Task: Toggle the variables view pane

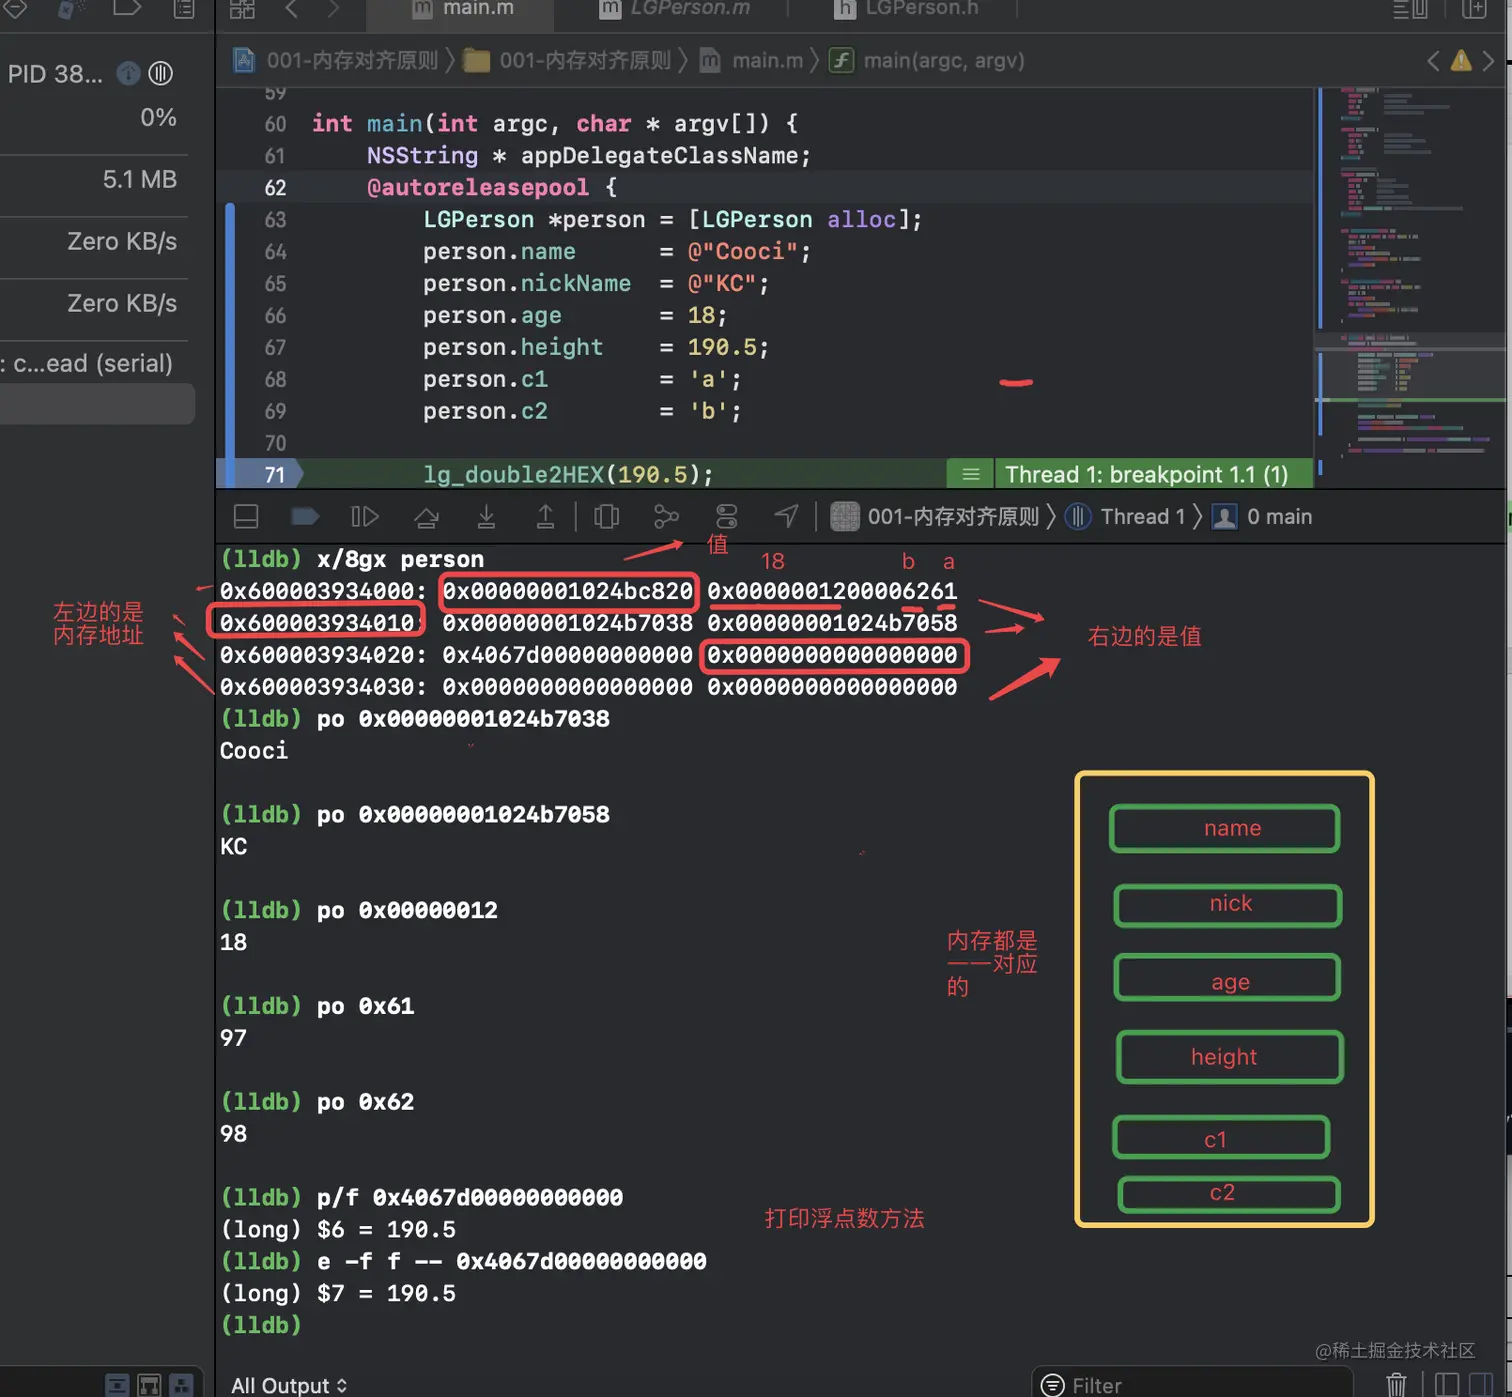Action: [1447, 1385]
